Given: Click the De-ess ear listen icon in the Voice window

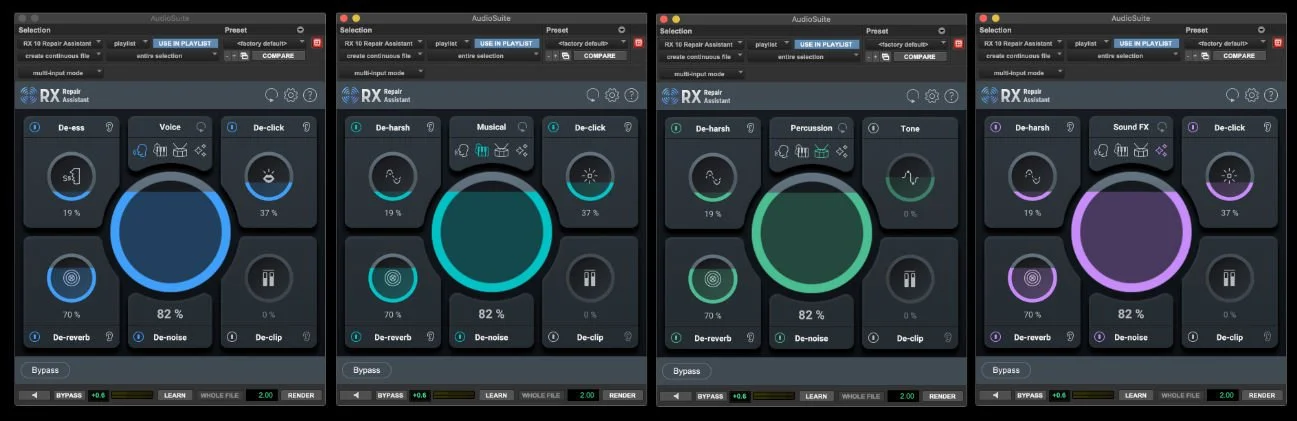Looking at the screenshot, I should [111, 127].
